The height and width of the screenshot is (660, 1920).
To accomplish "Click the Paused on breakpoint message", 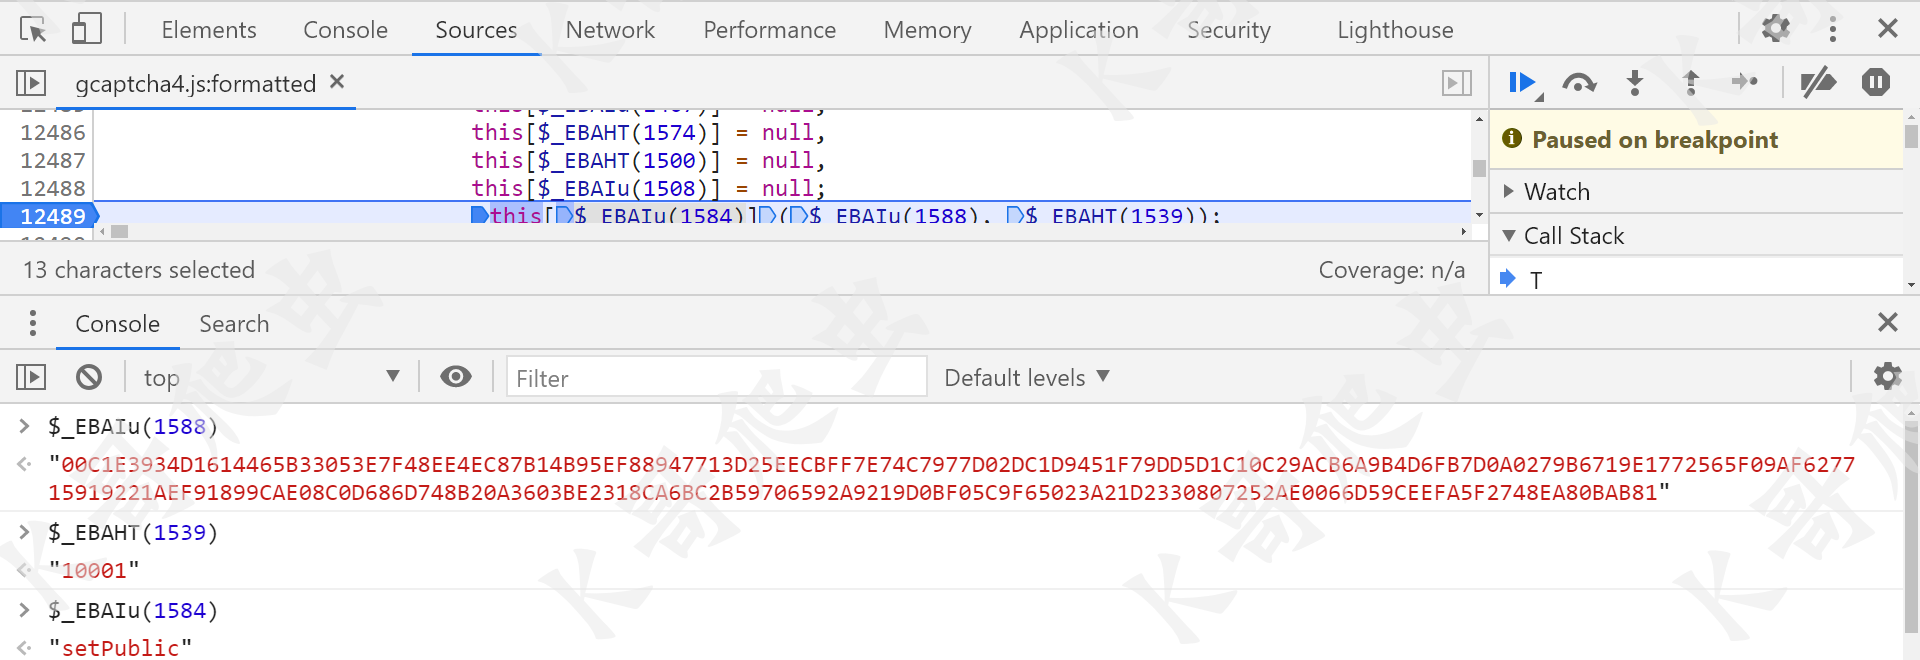I will (x=1655, y=139).
